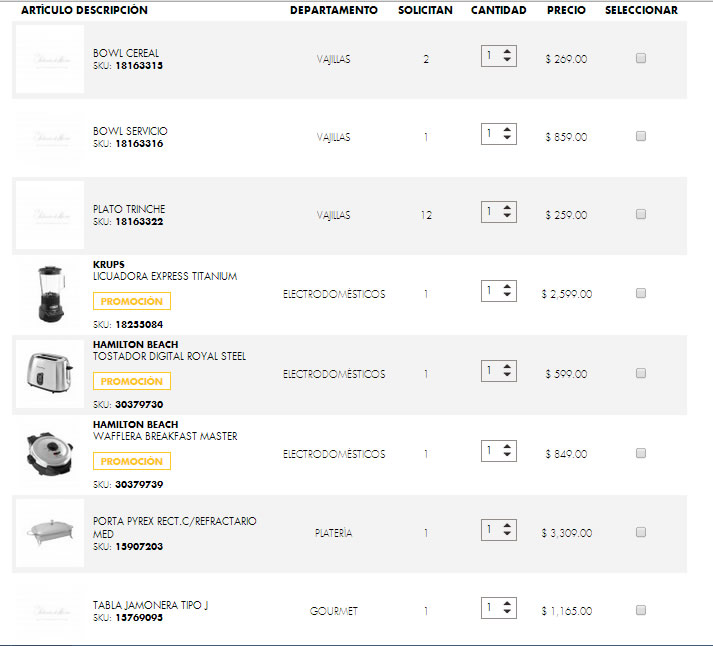This screenshot has width=713, height=646.
Task: Click the Precio column header
Action: pos(566,10)
